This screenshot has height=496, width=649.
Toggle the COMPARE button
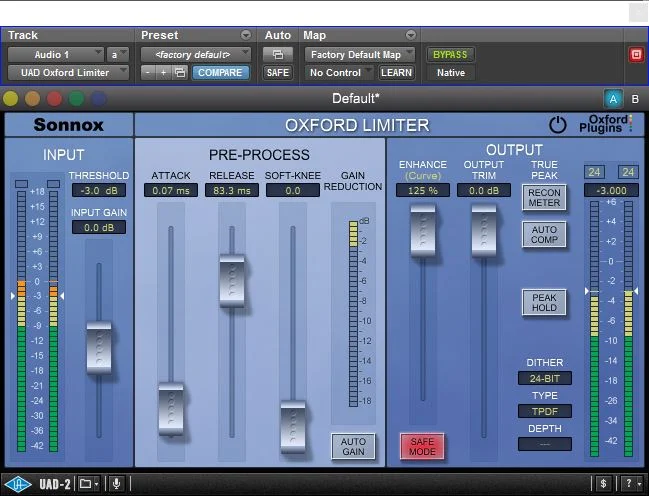pos(220,72)
